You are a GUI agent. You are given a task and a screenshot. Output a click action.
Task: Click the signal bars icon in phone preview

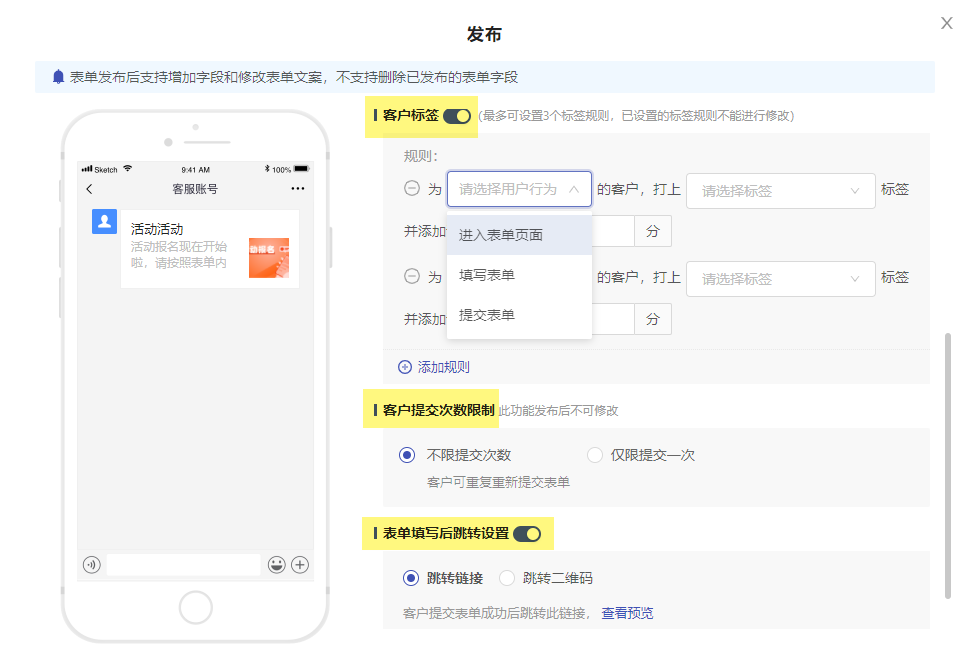[x=87, y=169]
